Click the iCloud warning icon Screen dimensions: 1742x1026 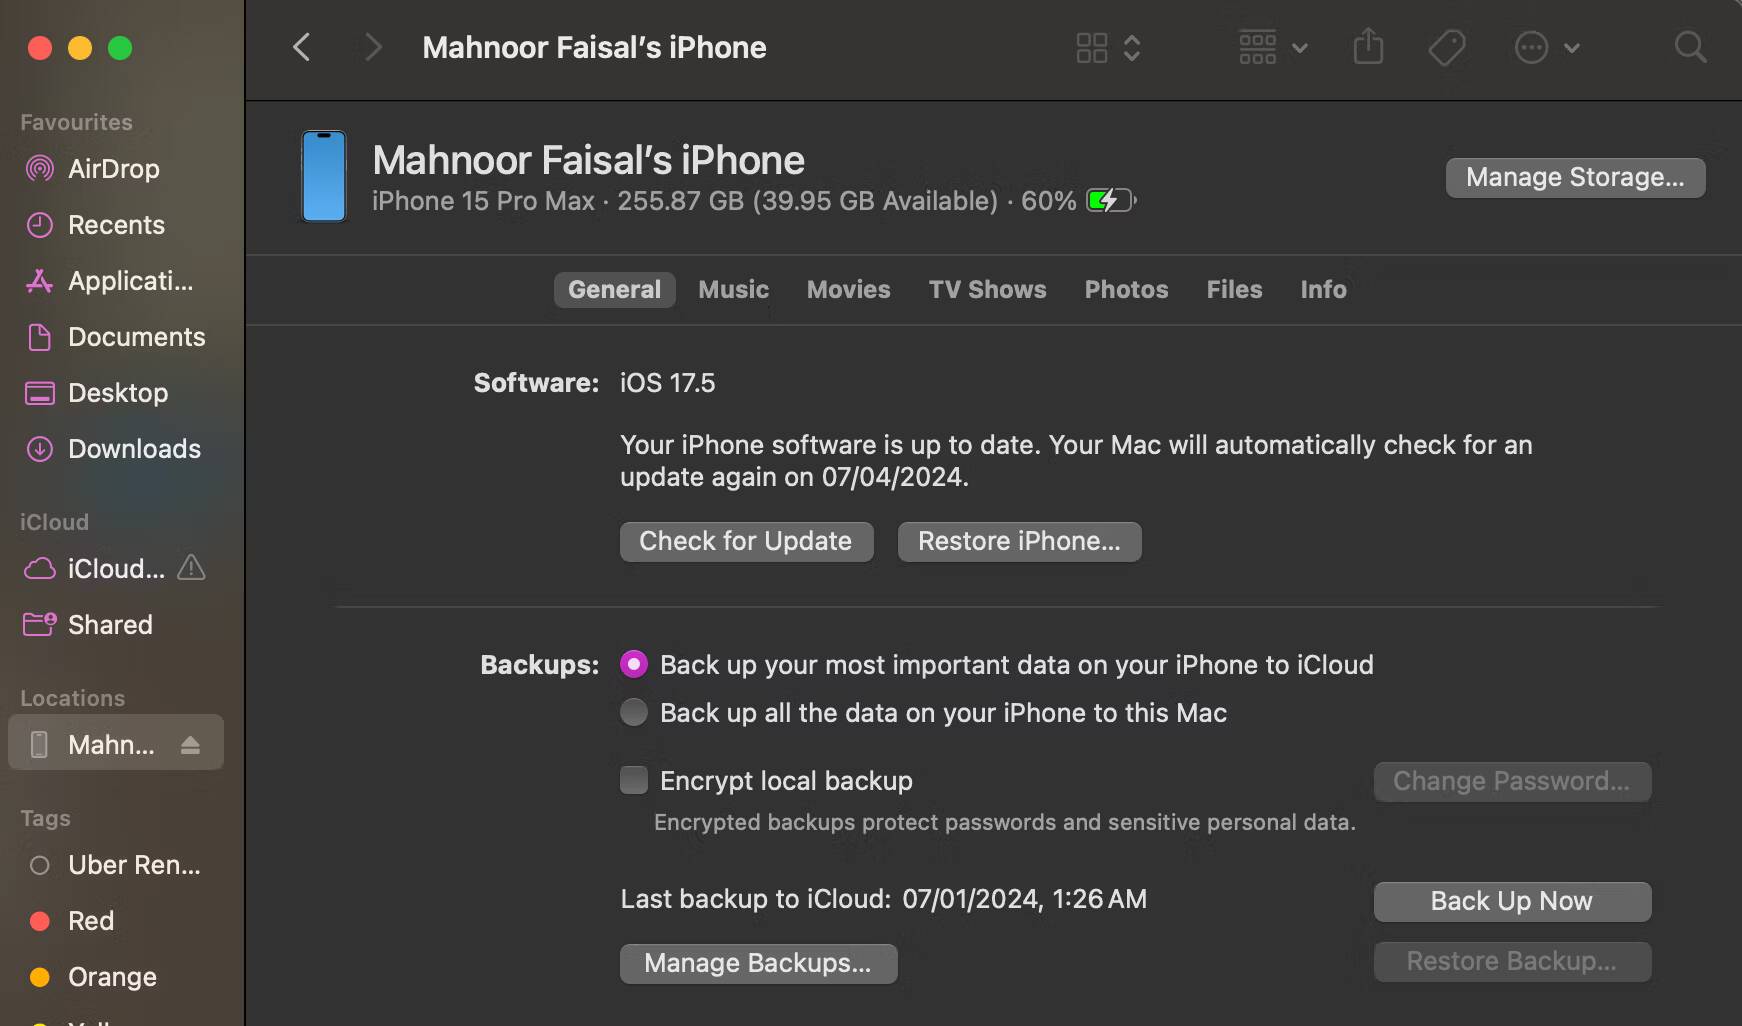(190, 568)
